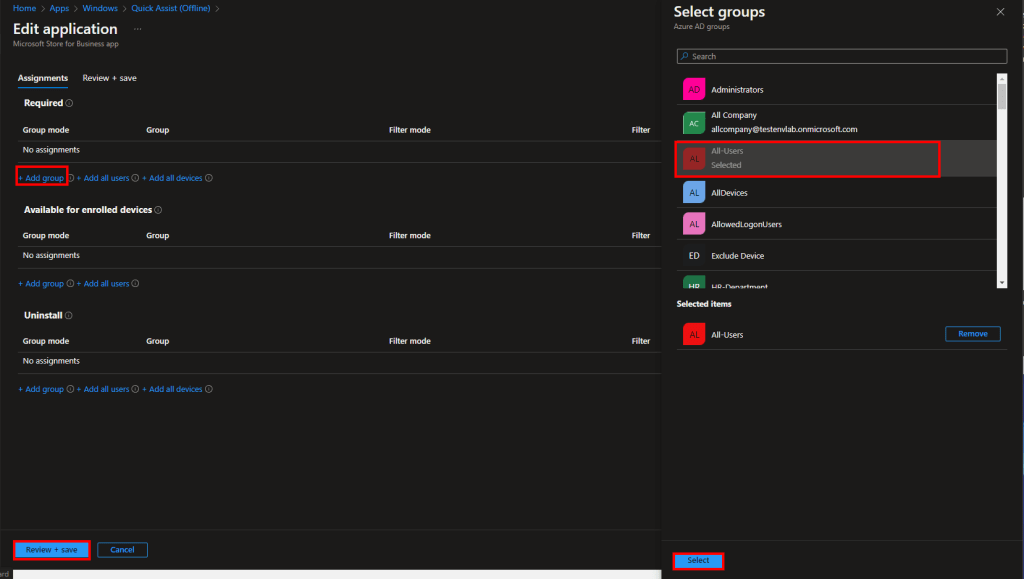Click the Administrators group avatar icon
Screen dimensions: 1024x579
coord(694,90)
